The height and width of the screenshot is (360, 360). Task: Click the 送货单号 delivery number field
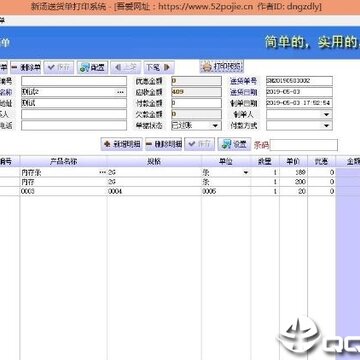point(299,81)
